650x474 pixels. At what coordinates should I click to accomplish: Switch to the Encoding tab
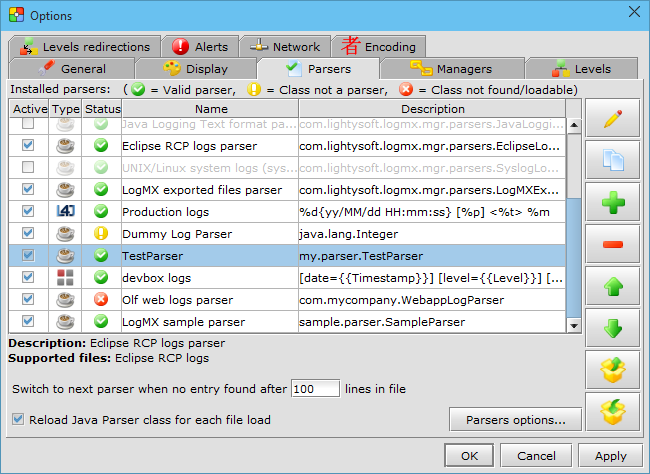pos(378,46)
